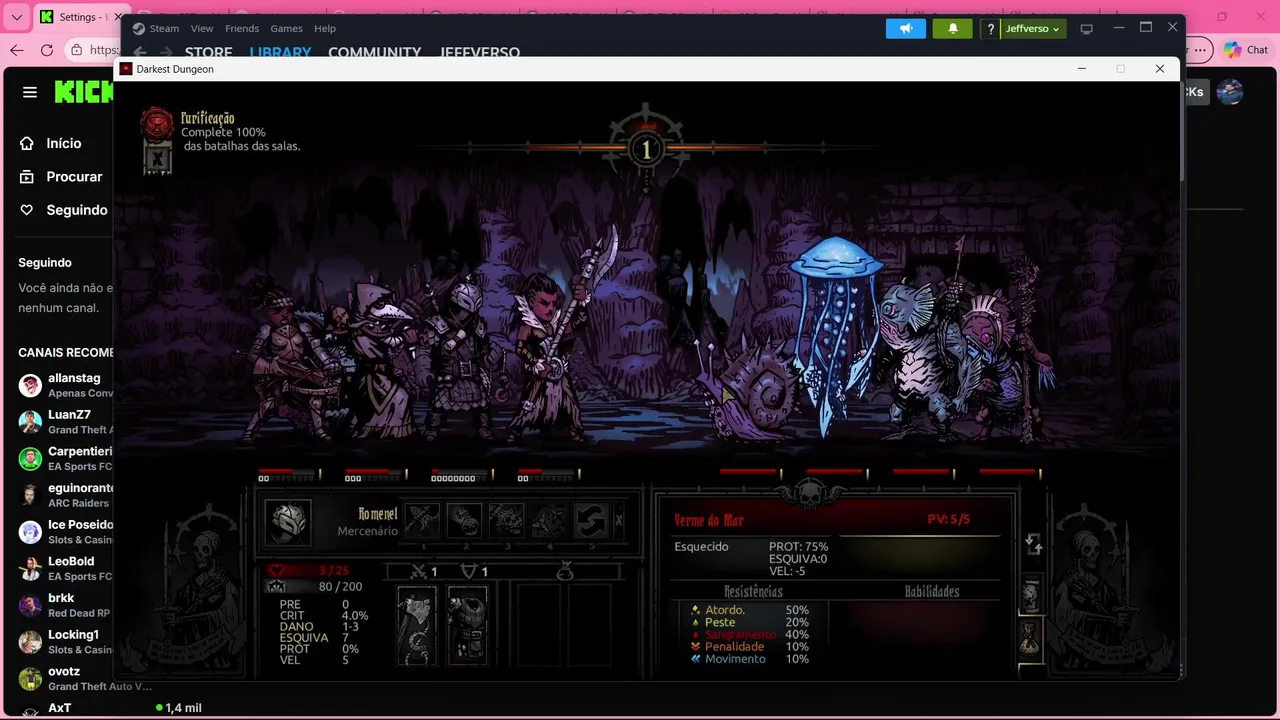1280x720 pixels.
Task: Expand the browser tab list chevron
Action: pyautogui.click(x=16, y=17)
